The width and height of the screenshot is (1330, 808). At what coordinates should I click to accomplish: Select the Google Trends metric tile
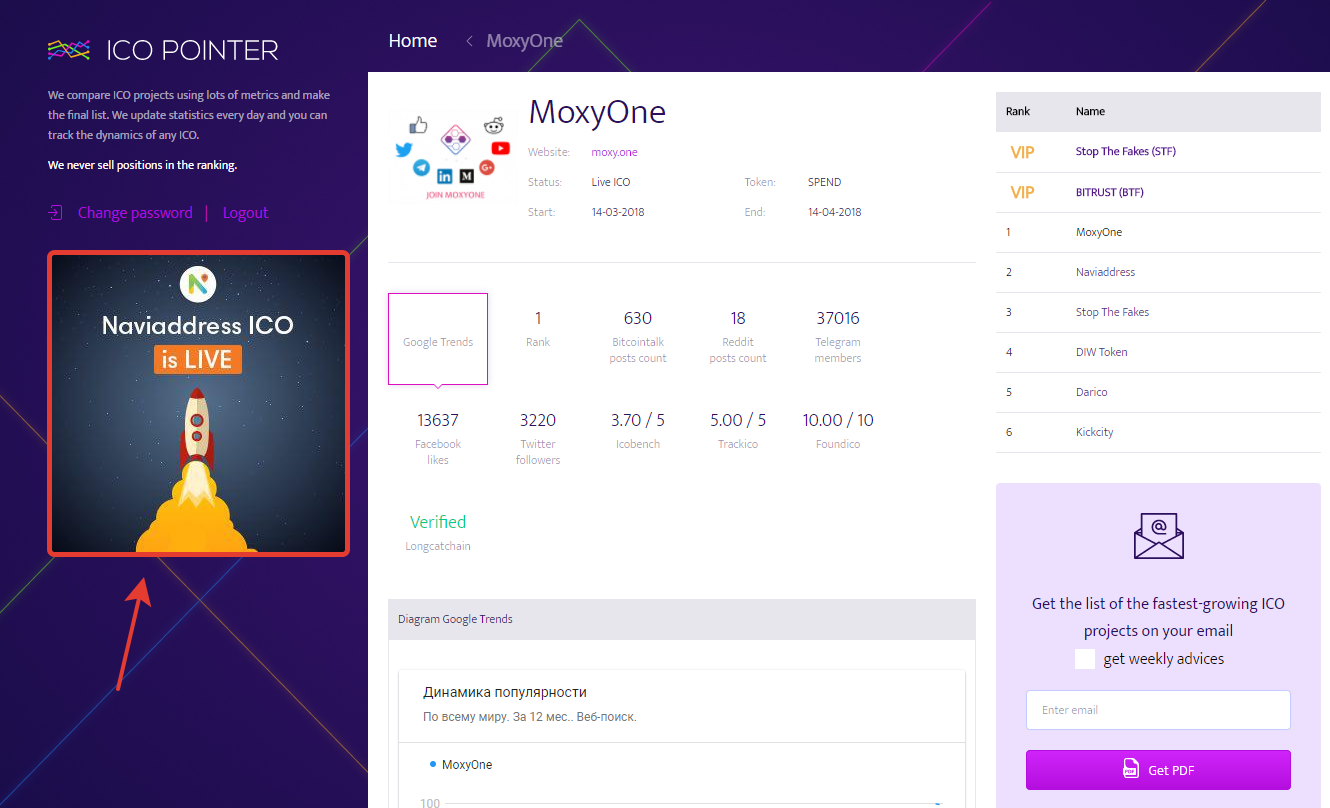(x=438, y=339)
